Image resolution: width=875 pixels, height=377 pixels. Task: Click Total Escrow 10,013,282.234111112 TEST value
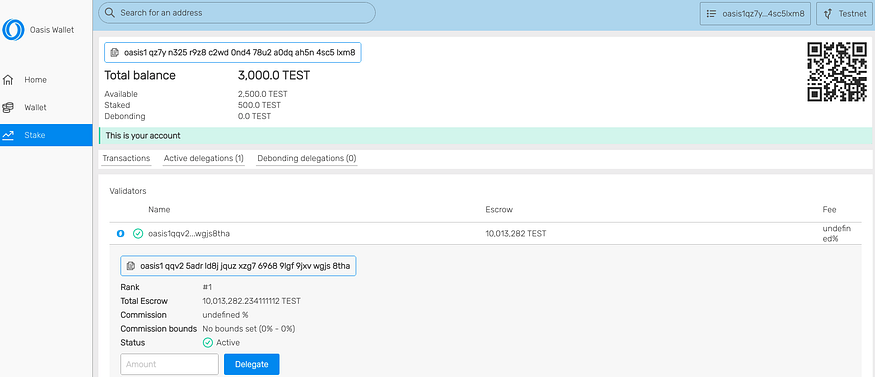[x=251, y=301]
